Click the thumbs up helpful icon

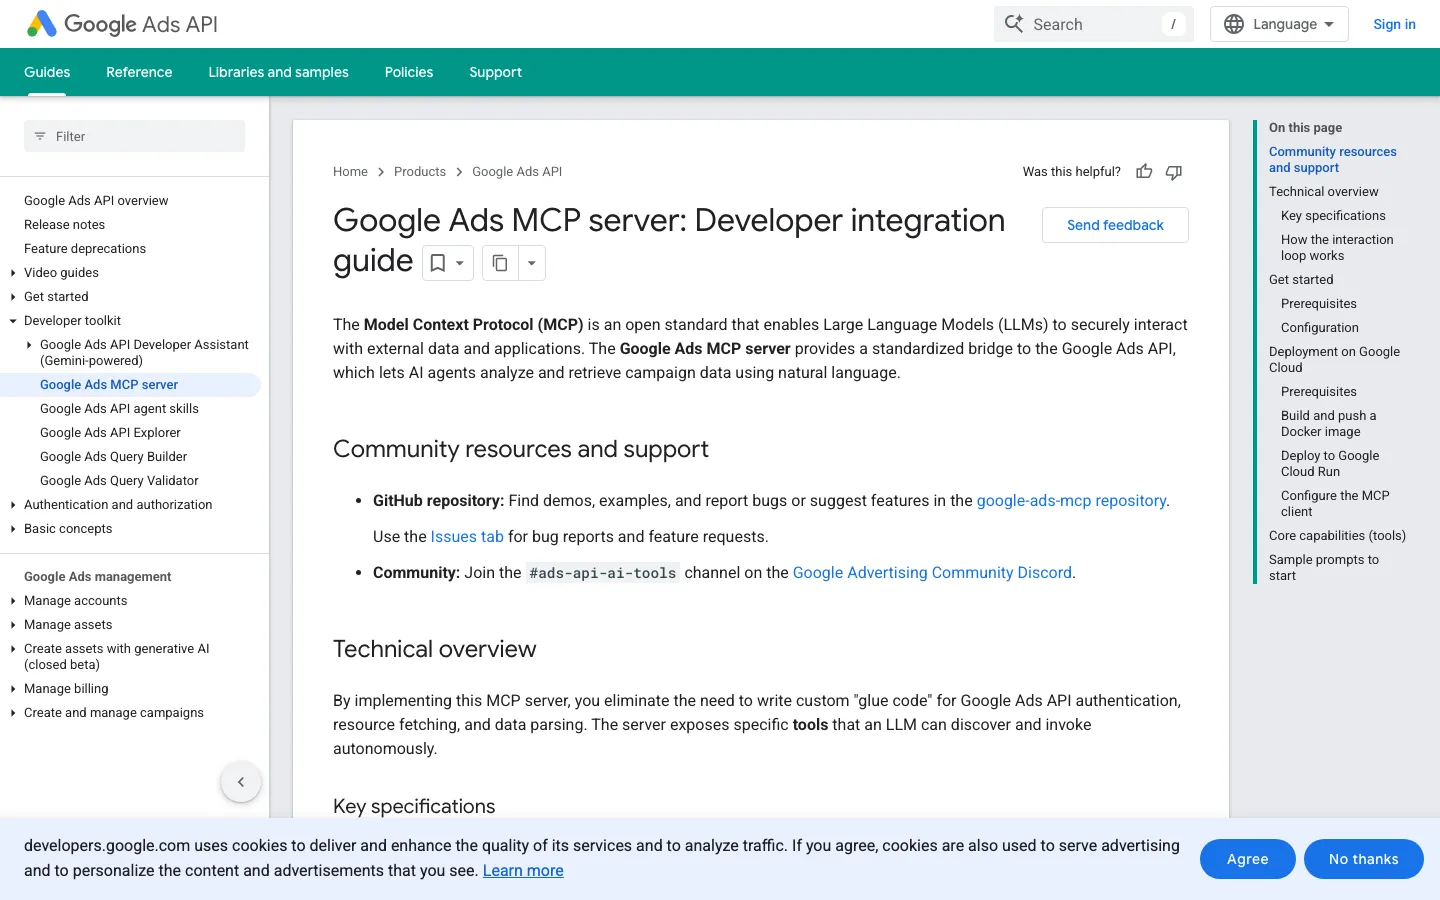(x=1144, y=172)
